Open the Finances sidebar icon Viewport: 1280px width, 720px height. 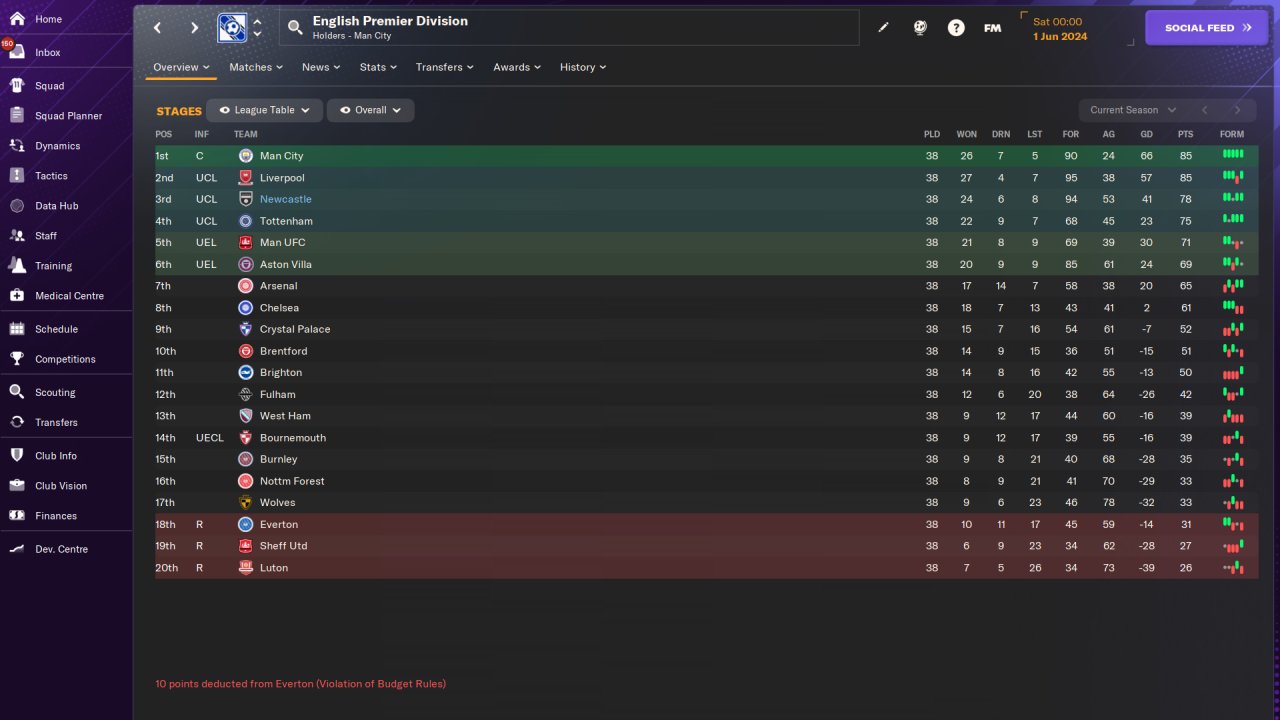pos(17,516)
